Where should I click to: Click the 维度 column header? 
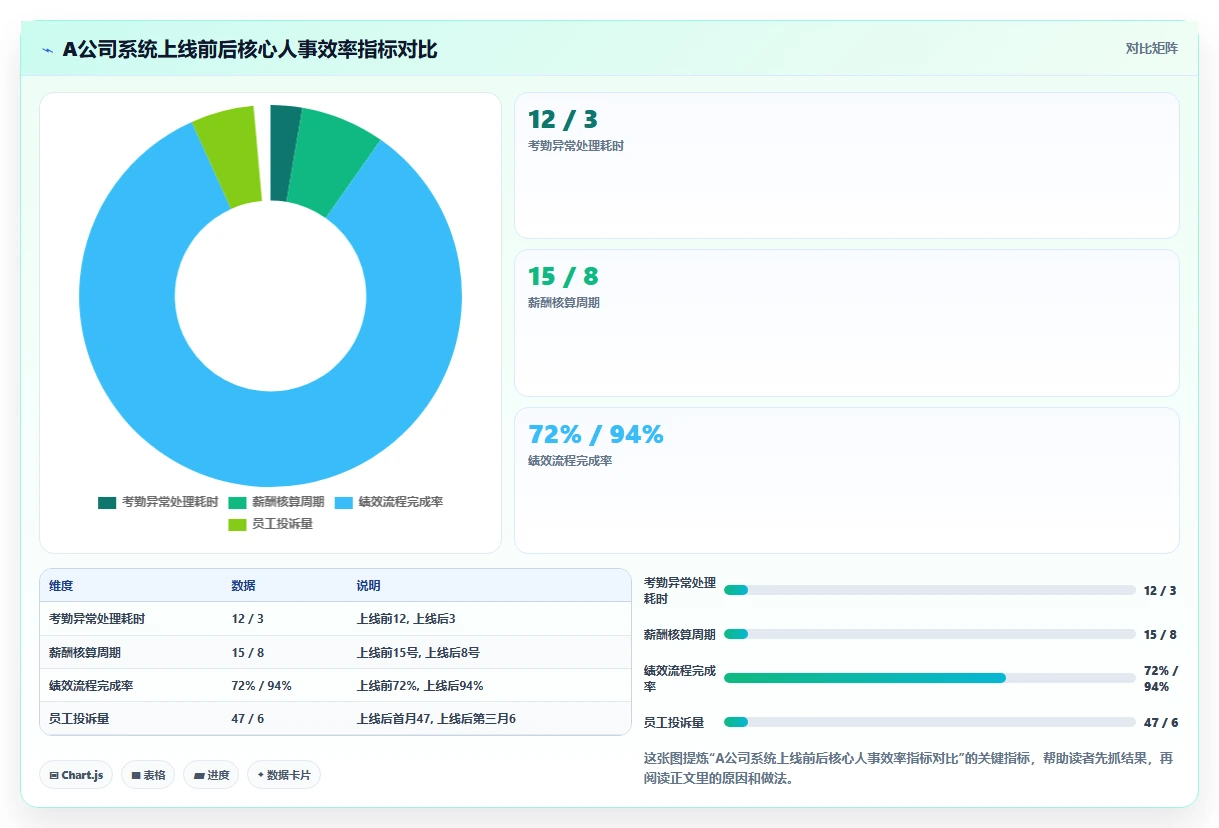pyautogui.click(x=61, y=586)
